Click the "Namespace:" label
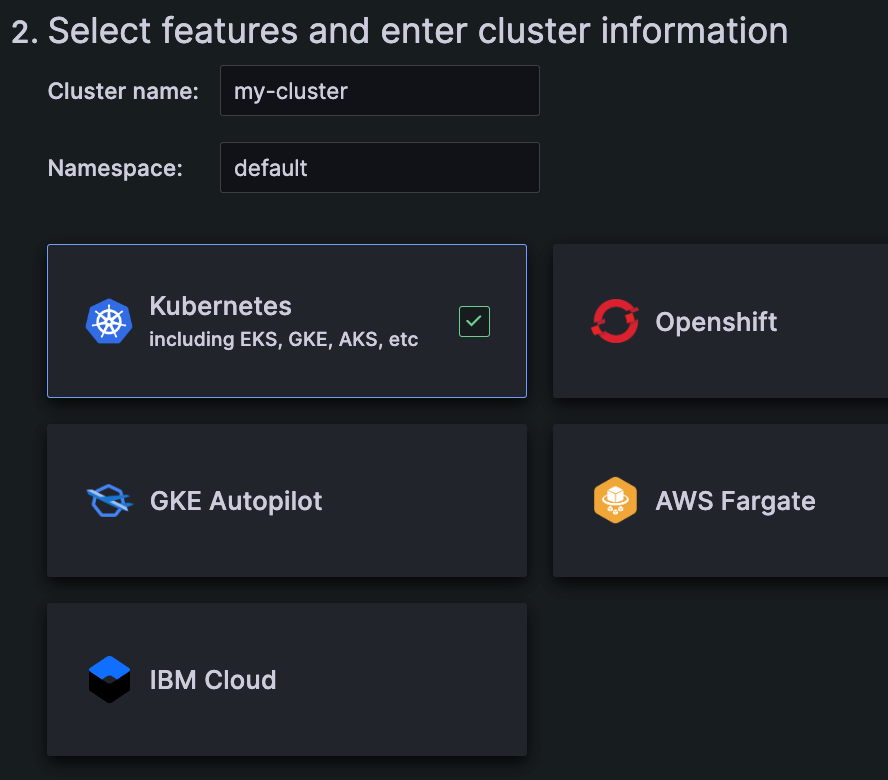 115,167
